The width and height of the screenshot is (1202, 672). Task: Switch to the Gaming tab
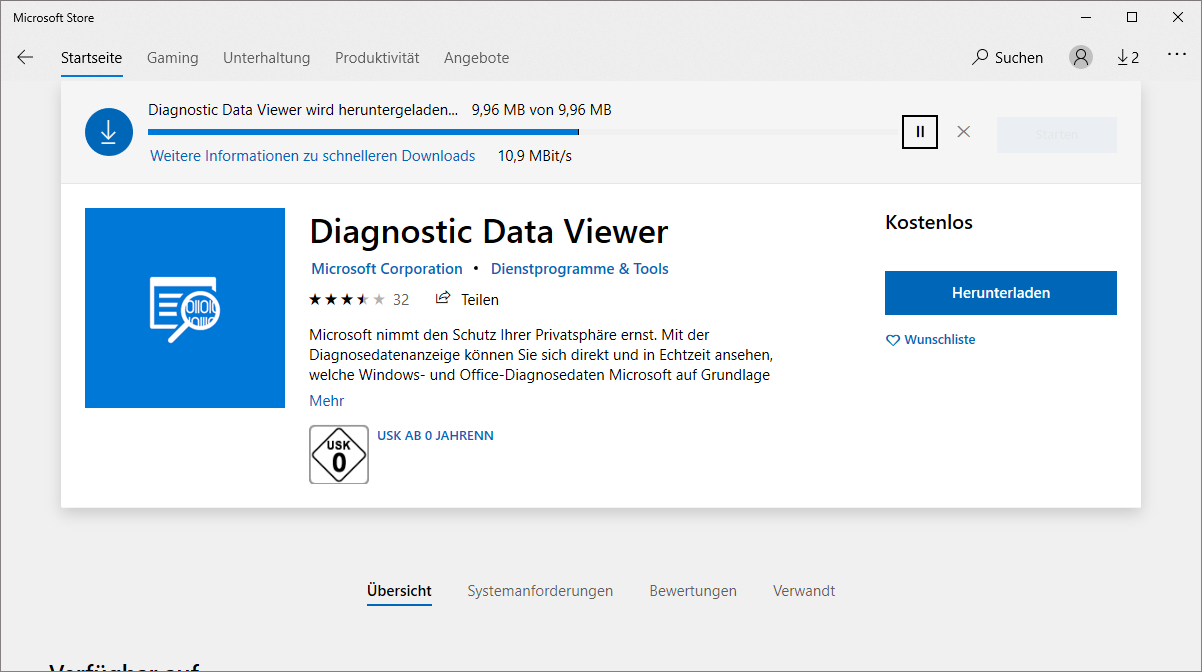pyautogui.click(x=172, y=58)
